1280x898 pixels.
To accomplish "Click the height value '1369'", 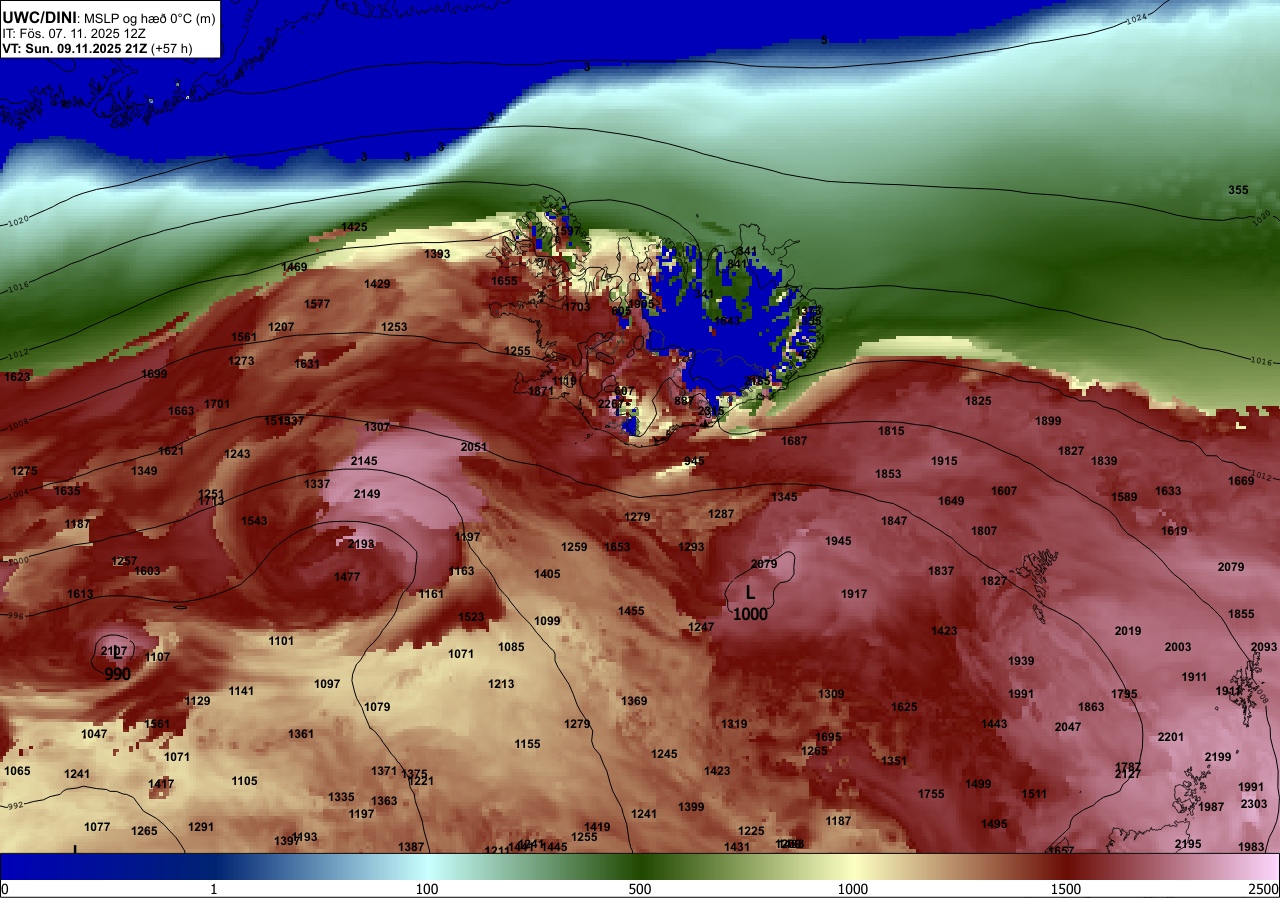I will [x=634, y=701].
